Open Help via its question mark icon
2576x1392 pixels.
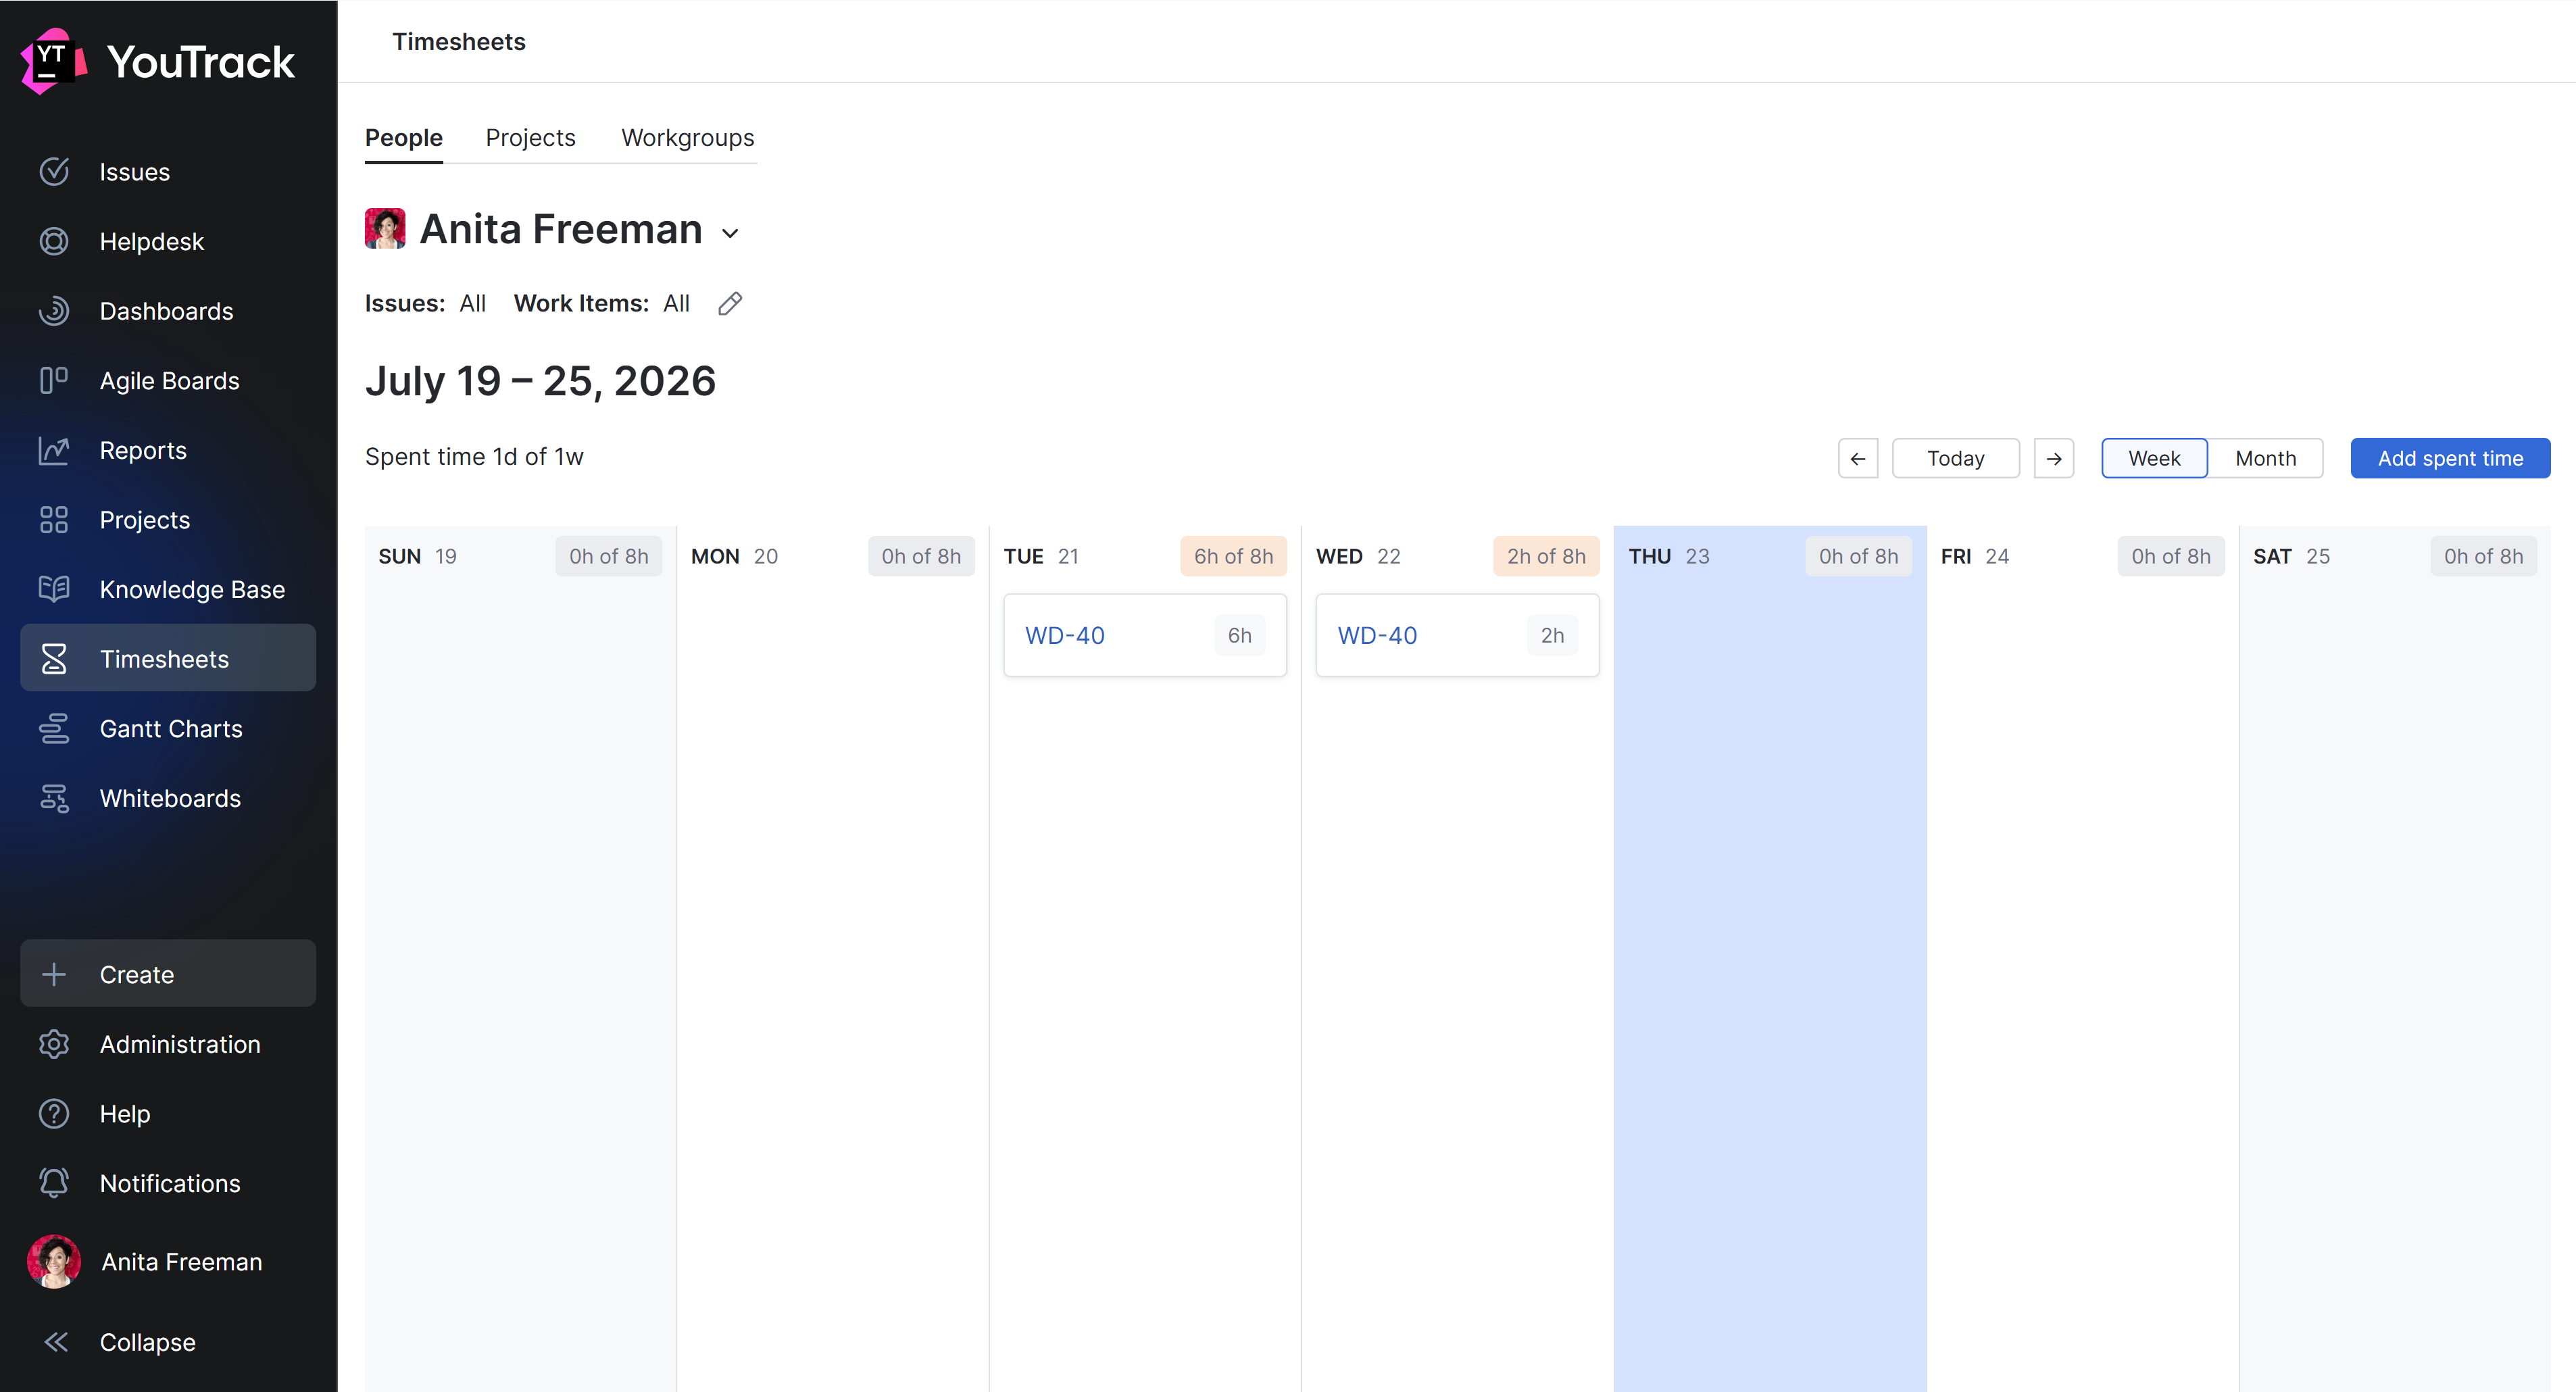click(54, 1113)
